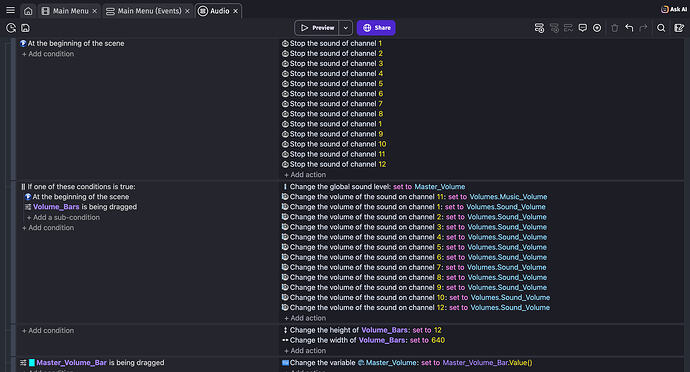Screen dimensions: 690x372
Task: Switch to Main Menu (Events) tab
Action: coord(149,11)
